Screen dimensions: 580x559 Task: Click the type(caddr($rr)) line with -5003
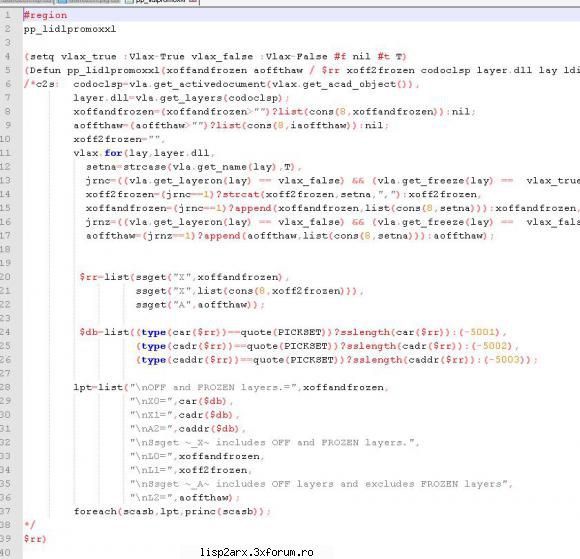point(337,360)
